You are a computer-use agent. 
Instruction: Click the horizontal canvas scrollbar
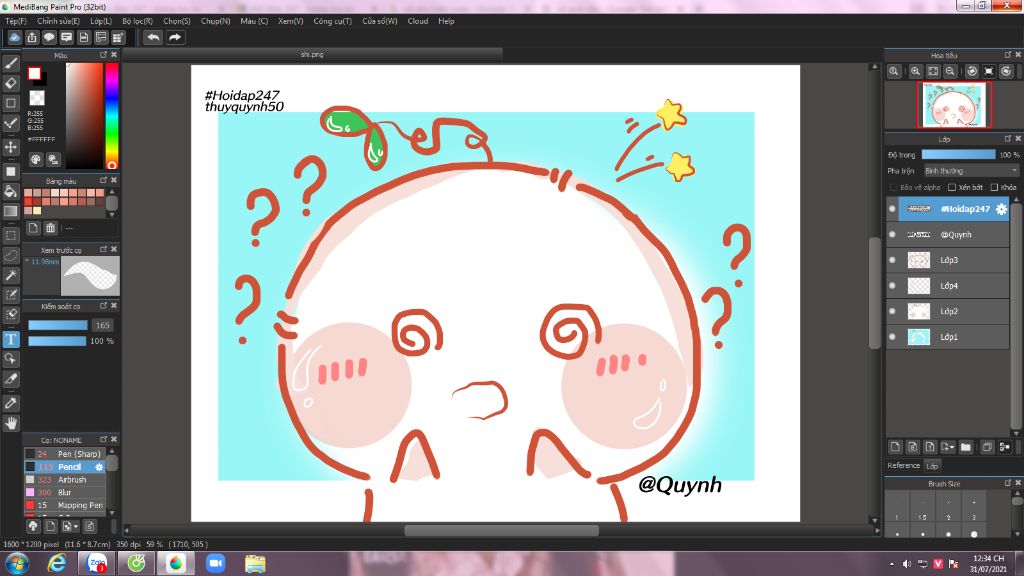[x=501, y=530]
